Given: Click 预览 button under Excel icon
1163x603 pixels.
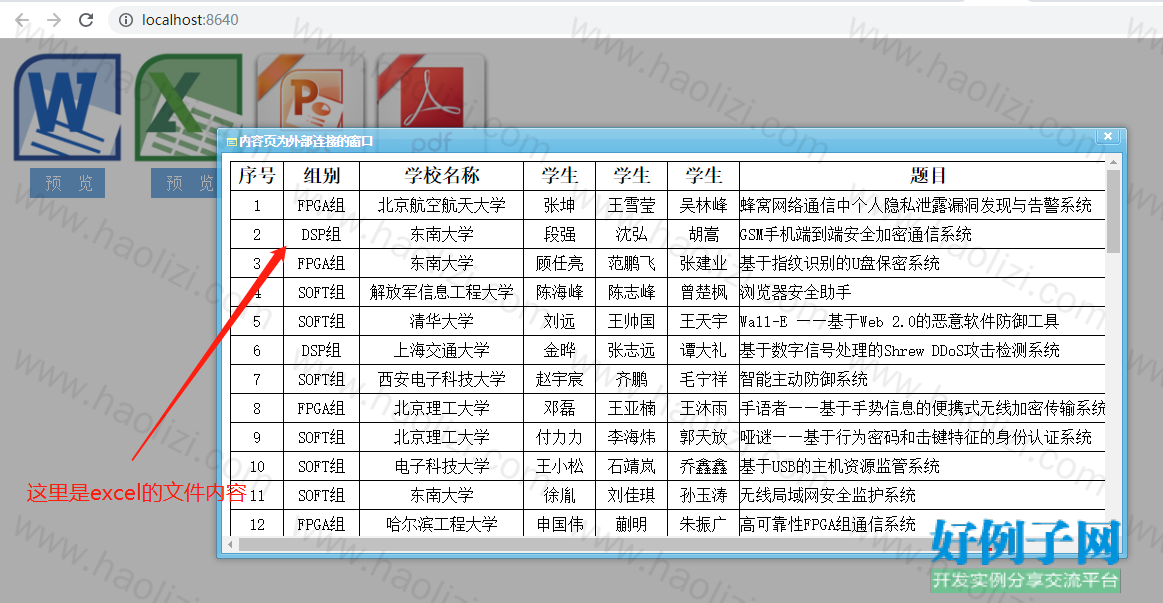Looking at the screenshot, I should (x=185, y=182).
